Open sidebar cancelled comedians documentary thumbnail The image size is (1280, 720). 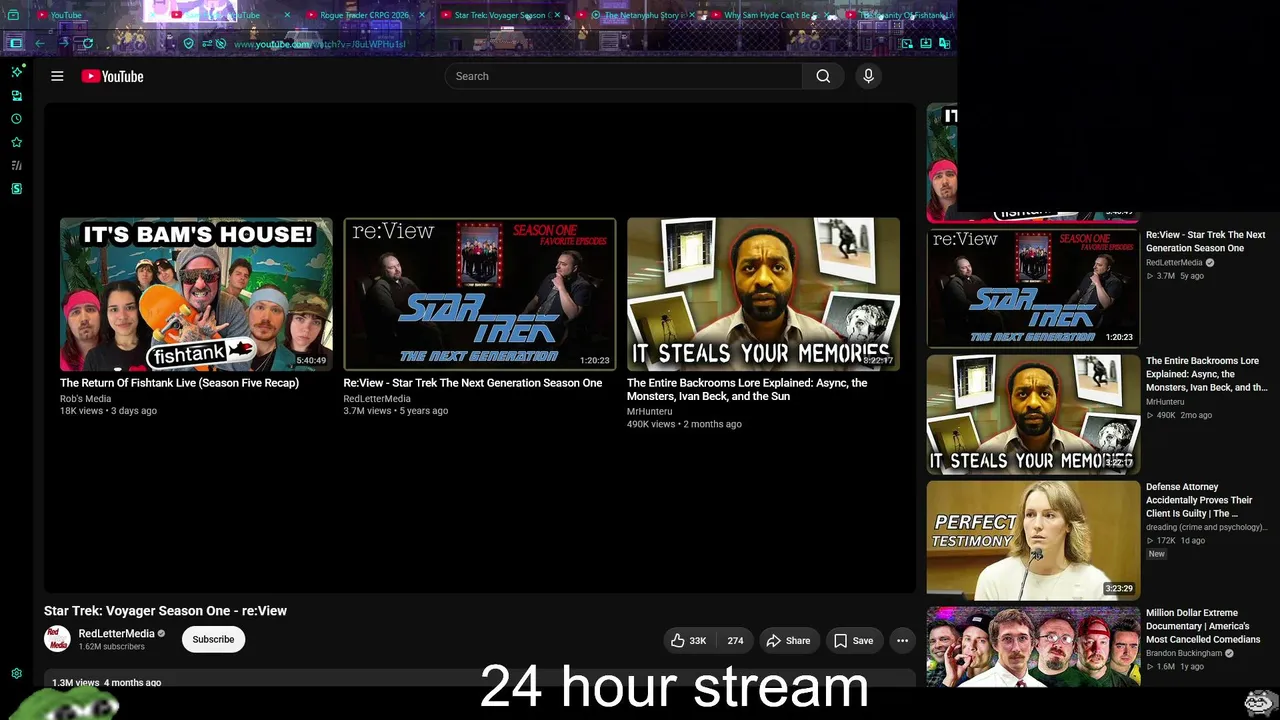tap(1033, 647)
